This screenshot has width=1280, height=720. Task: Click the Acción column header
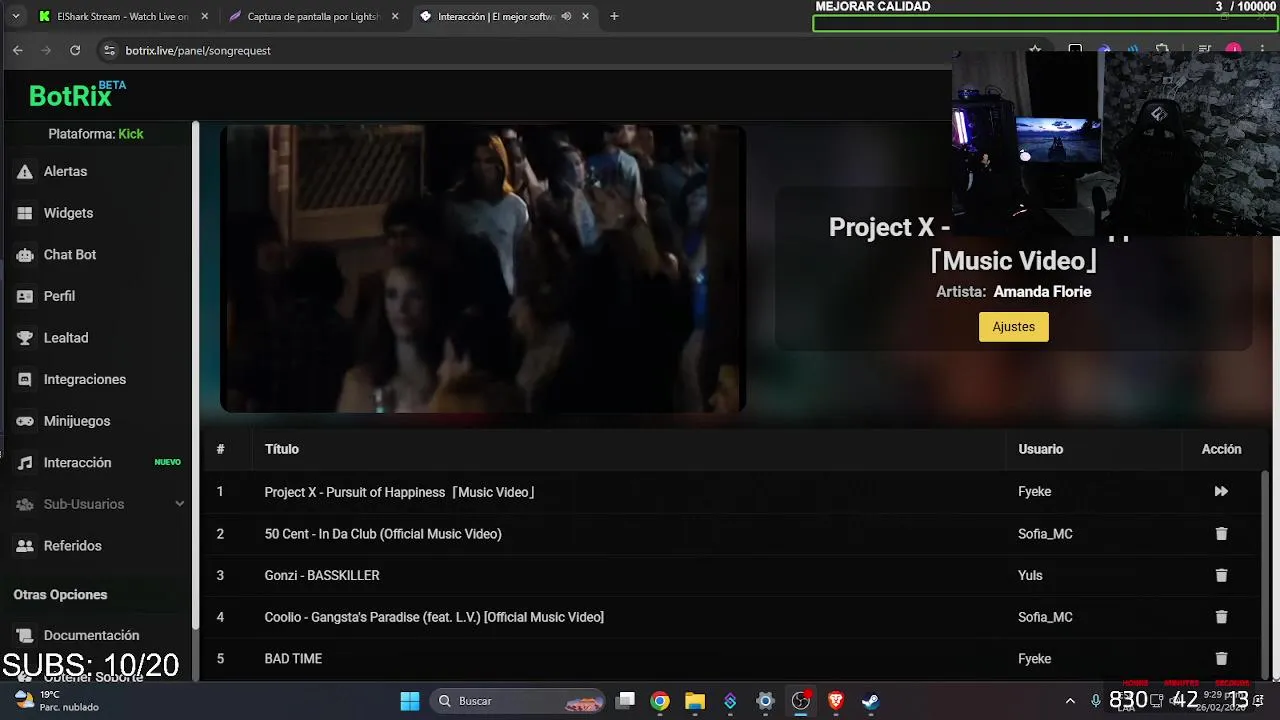(1221, 450)
